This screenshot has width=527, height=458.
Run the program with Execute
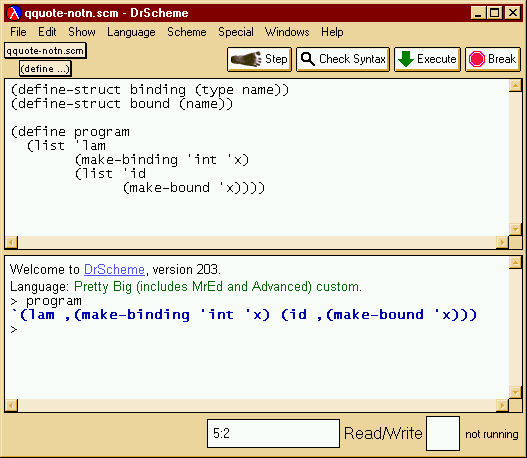[427, 59]
